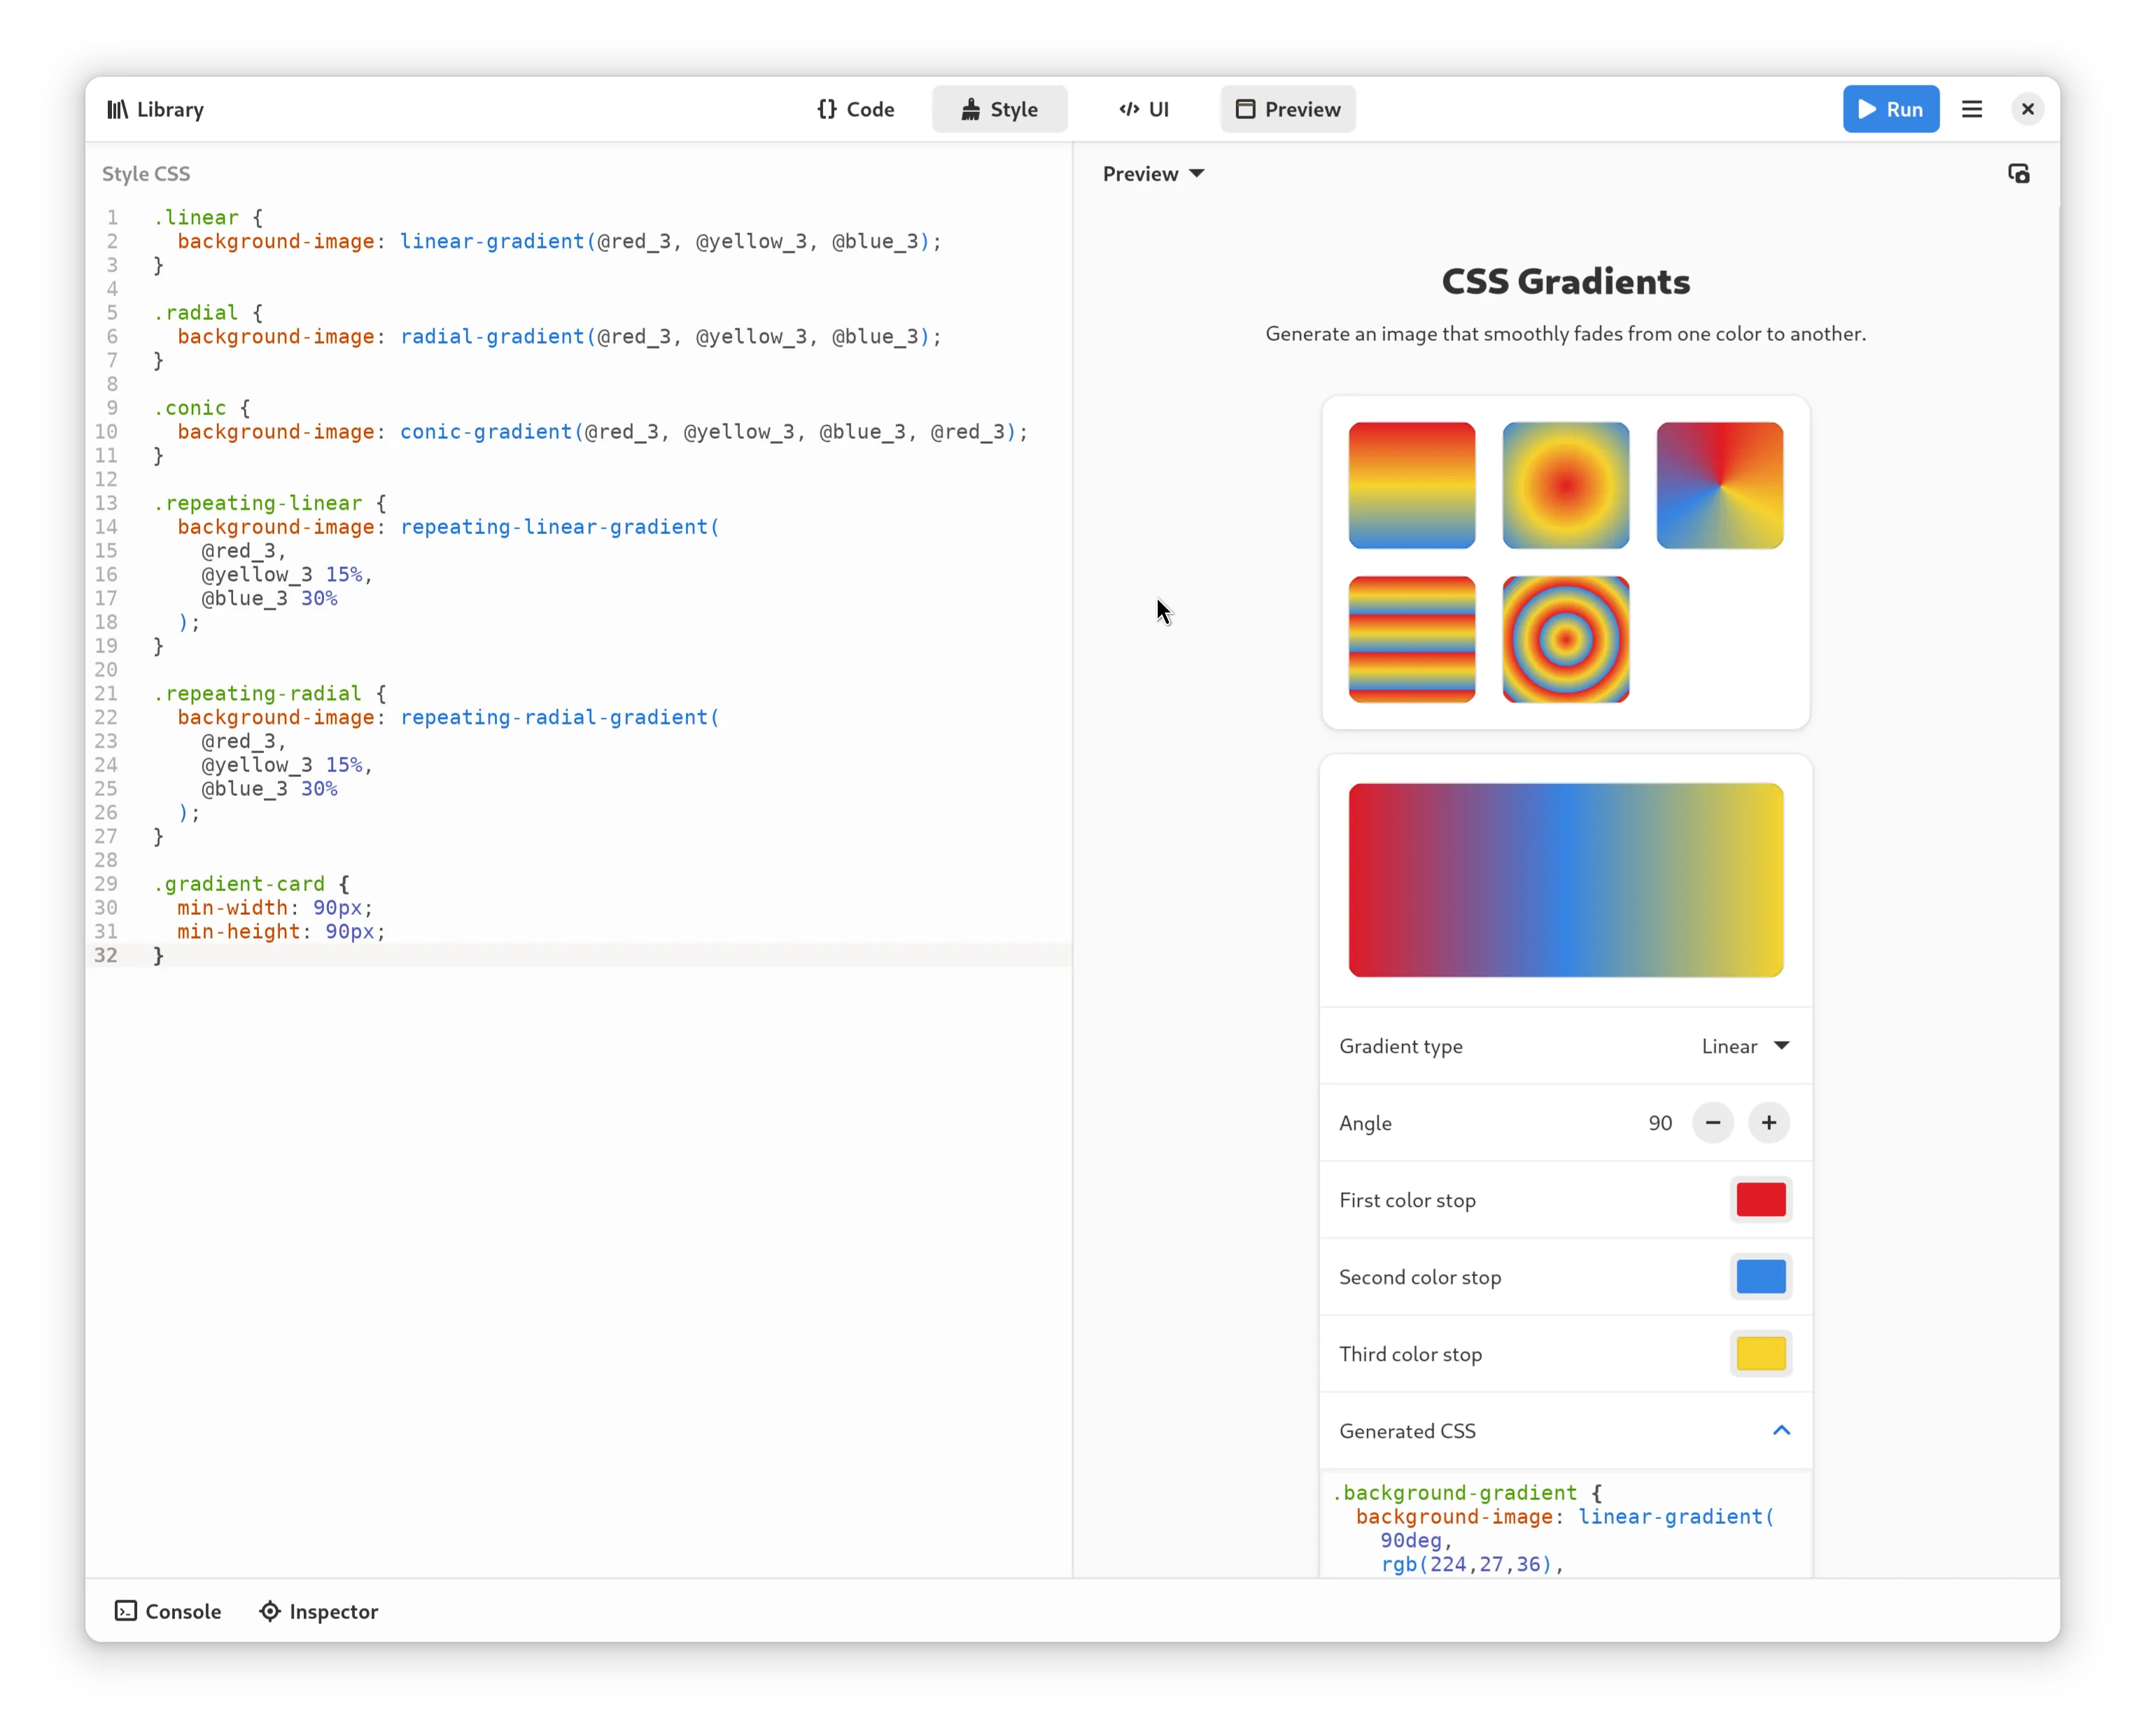The height and width of the screenshot is (1736, 2146).
Task: Decrease angle with minus button
Action: coord(1712,1123)
